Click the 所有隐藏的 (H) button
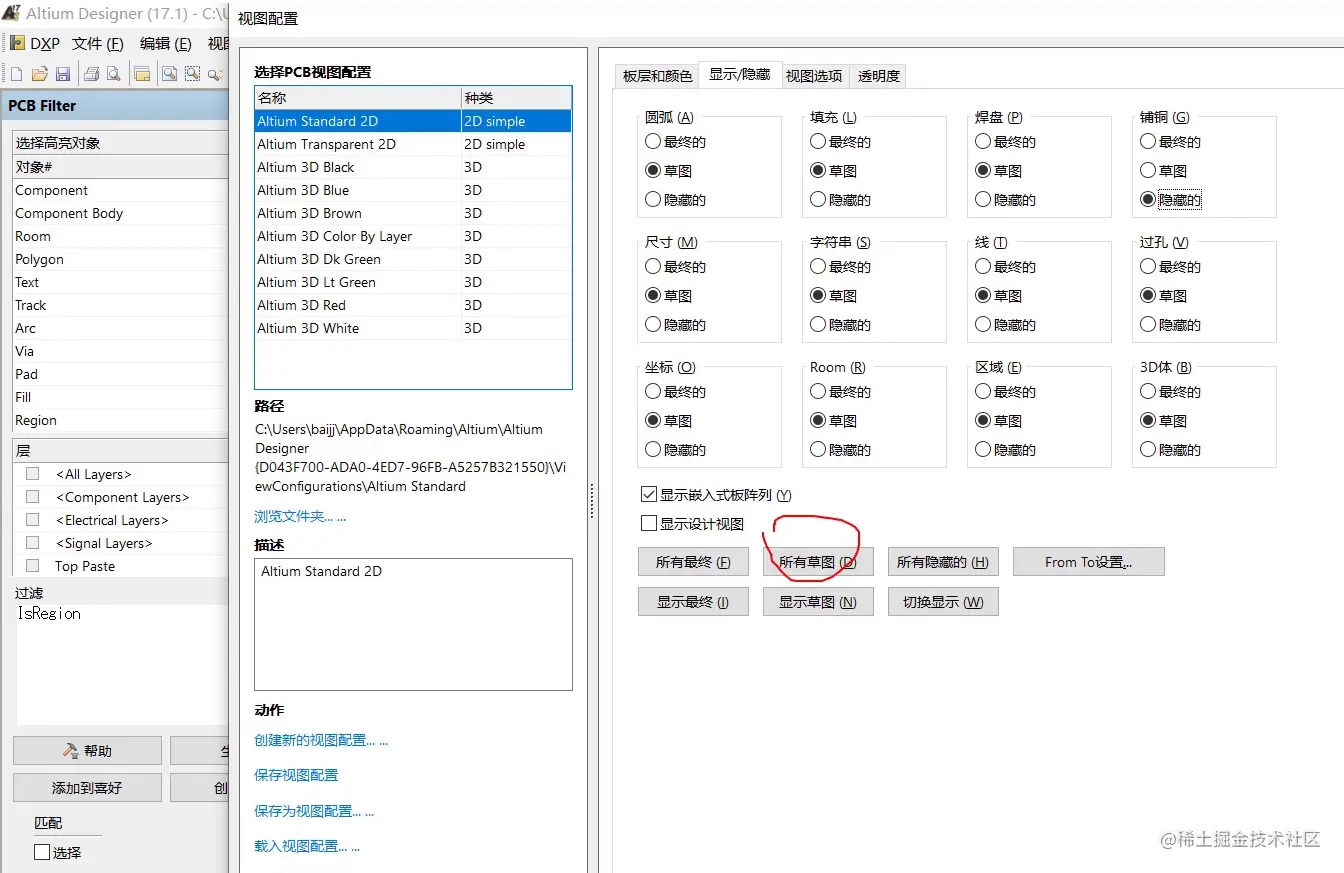This screenshot has height=873, width=1344. pos(943,562)
